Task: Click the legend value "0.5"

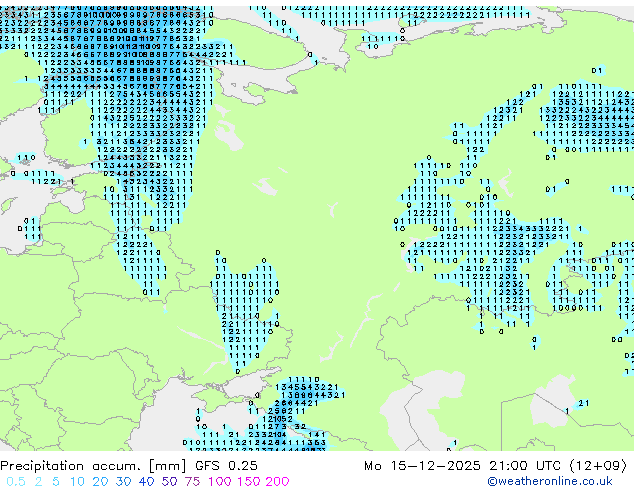Action: click(x=16, y=482)
